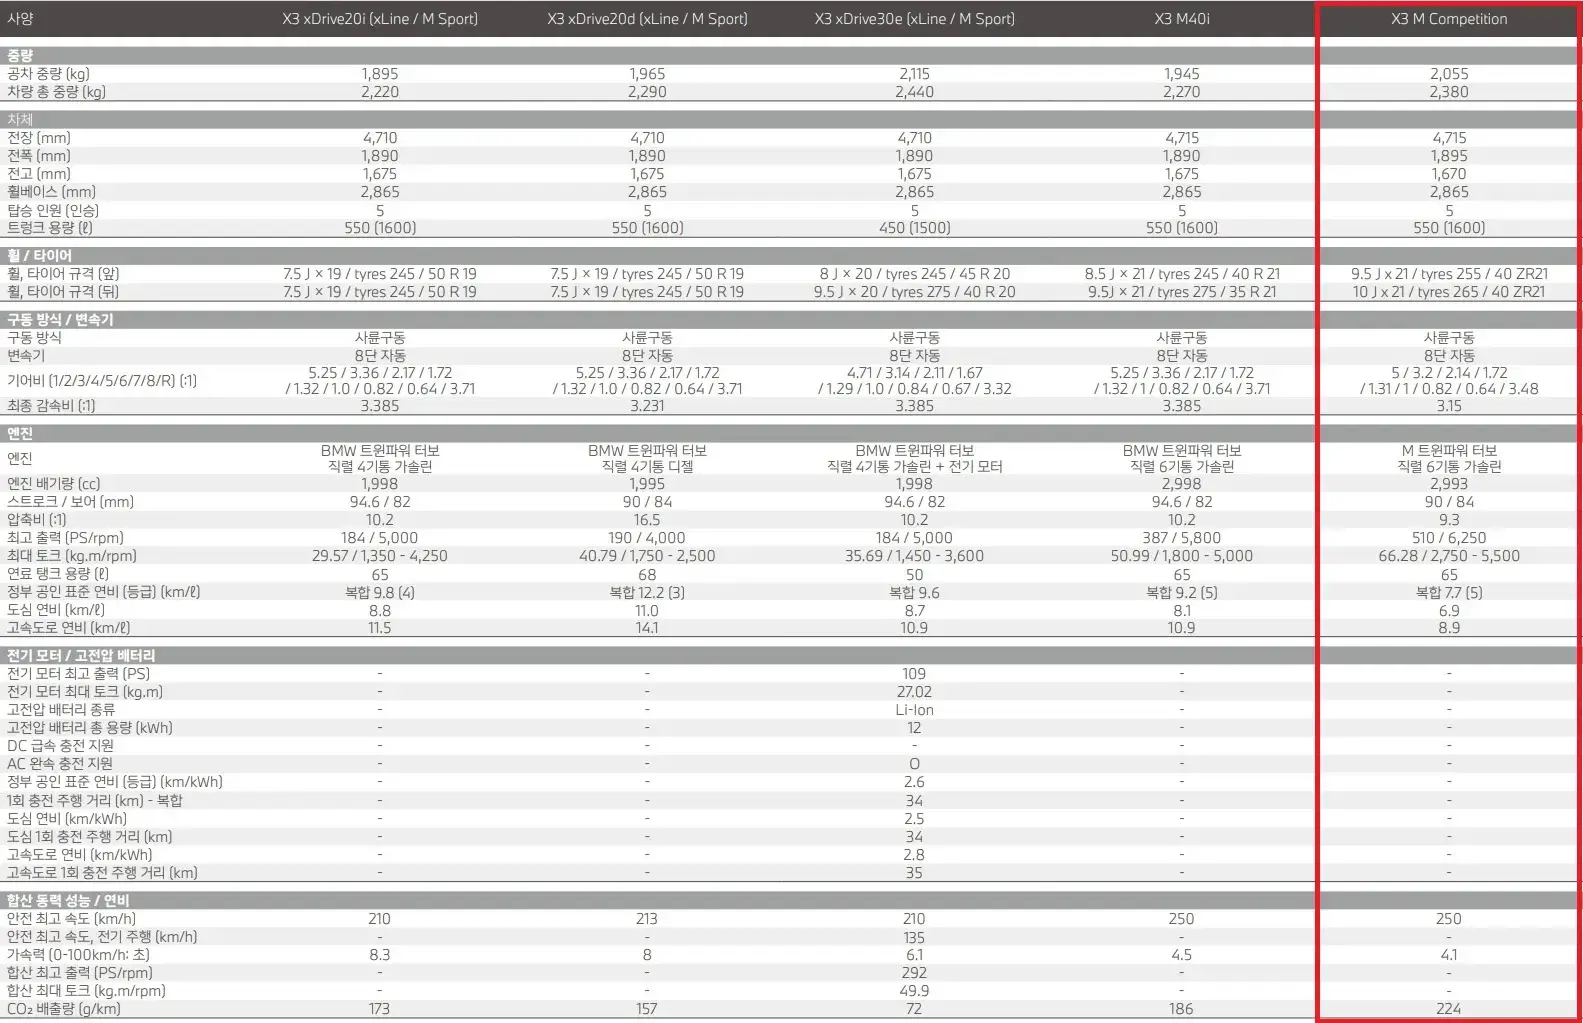Click the X3 M Competition column header

coord(1449,19)
